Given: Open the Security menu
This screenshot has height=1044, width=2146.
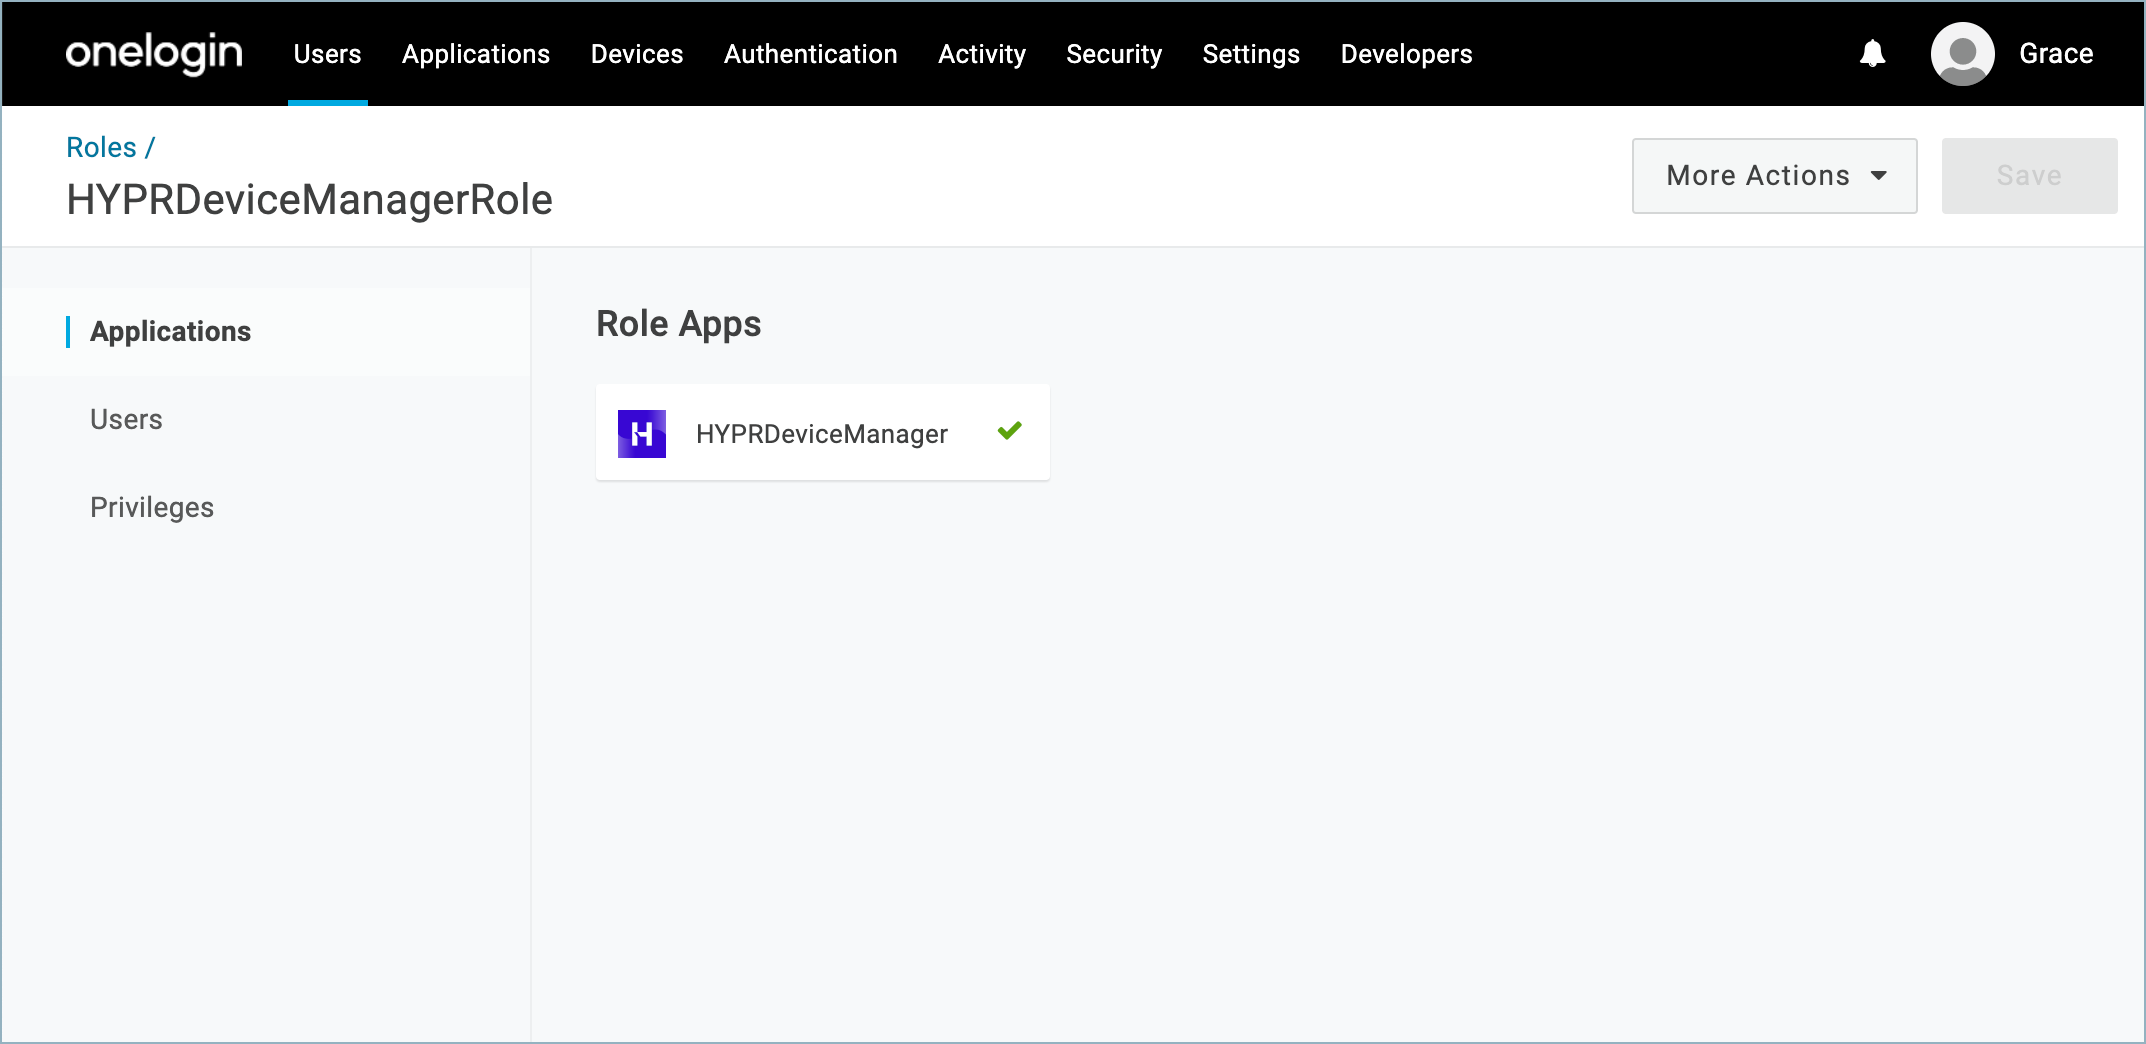Looking at the screenshot, I should click(x=1114, y=54).
